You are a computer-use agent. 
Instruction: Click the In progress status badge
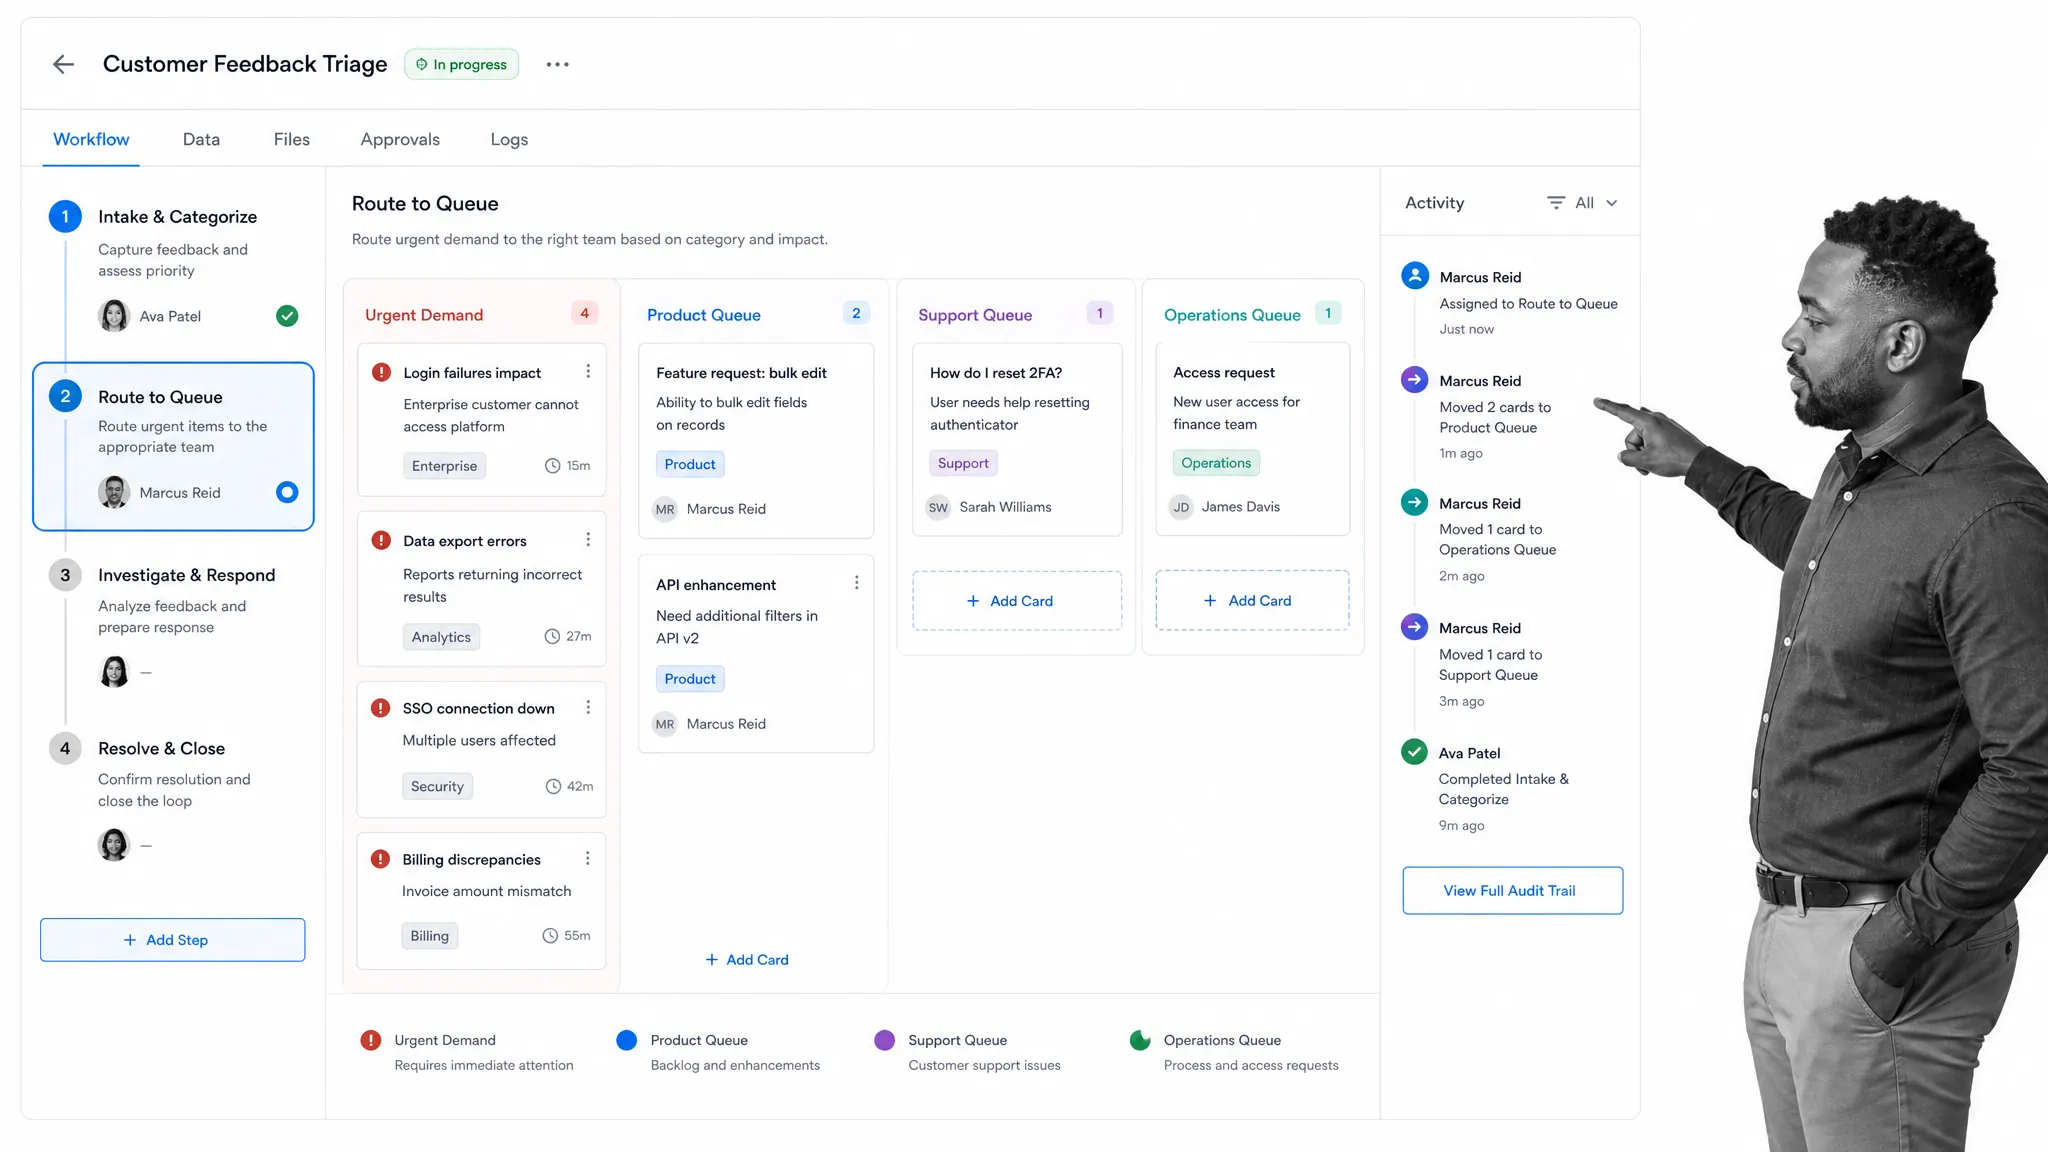[462, 64]
